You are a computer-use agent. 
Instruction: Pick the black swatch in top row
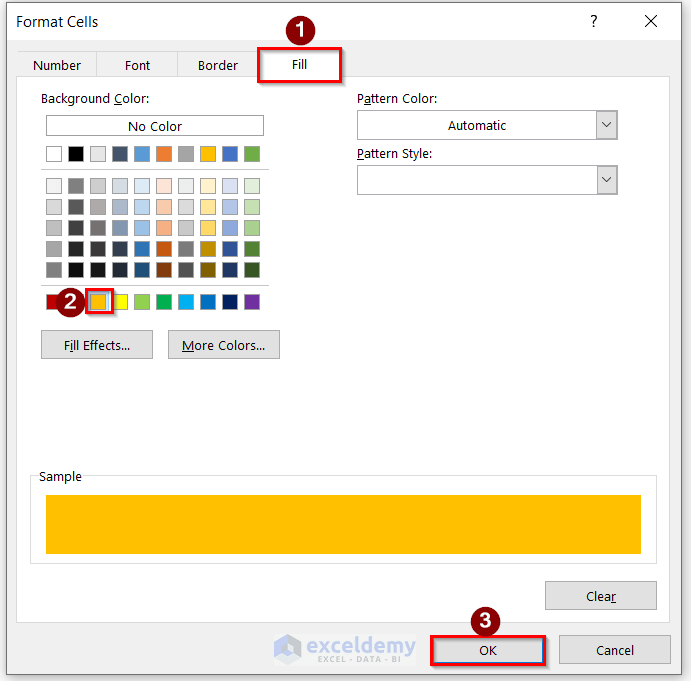tap(76, 154)
